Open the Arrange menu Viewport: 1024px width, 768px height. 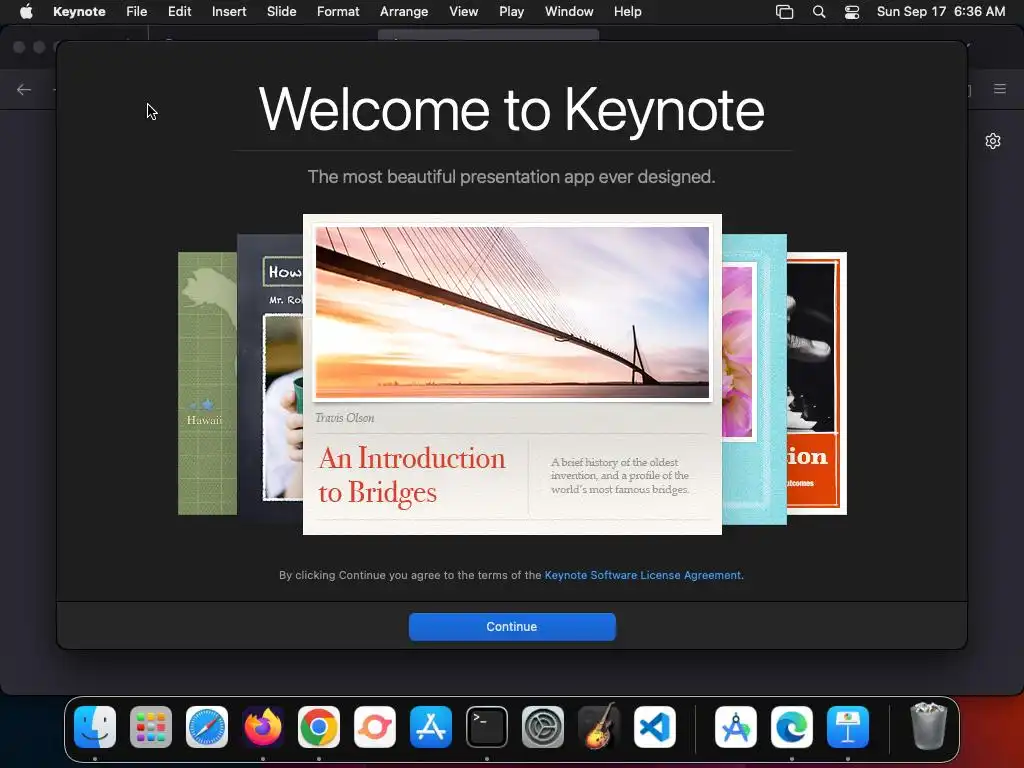(x=404, y=12)
